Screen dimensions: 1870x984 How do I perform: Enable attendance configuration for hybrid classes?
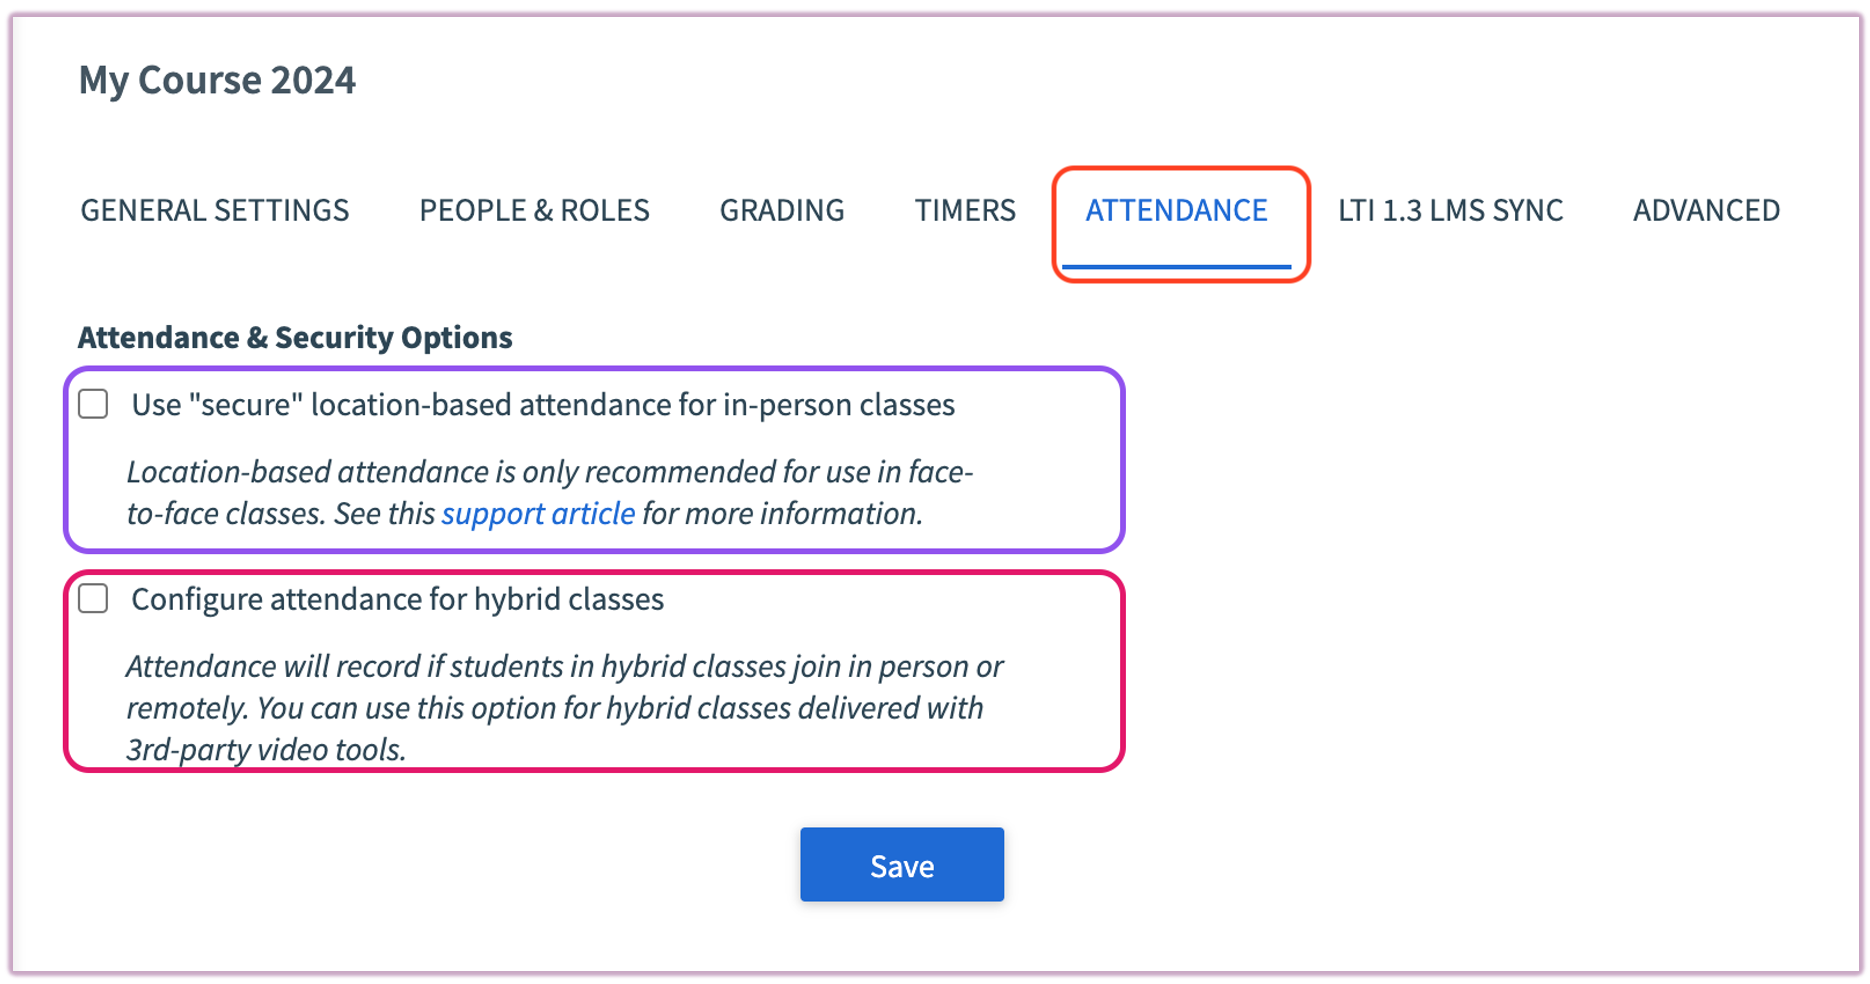point(93,598)
